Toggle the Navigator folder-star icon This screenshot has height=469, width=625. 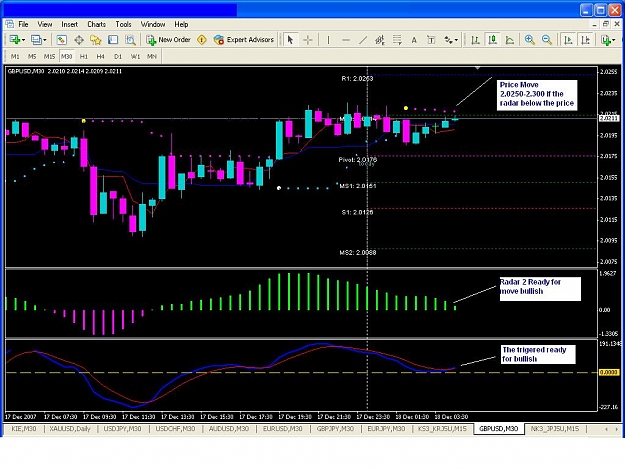(x=96, y=40)
